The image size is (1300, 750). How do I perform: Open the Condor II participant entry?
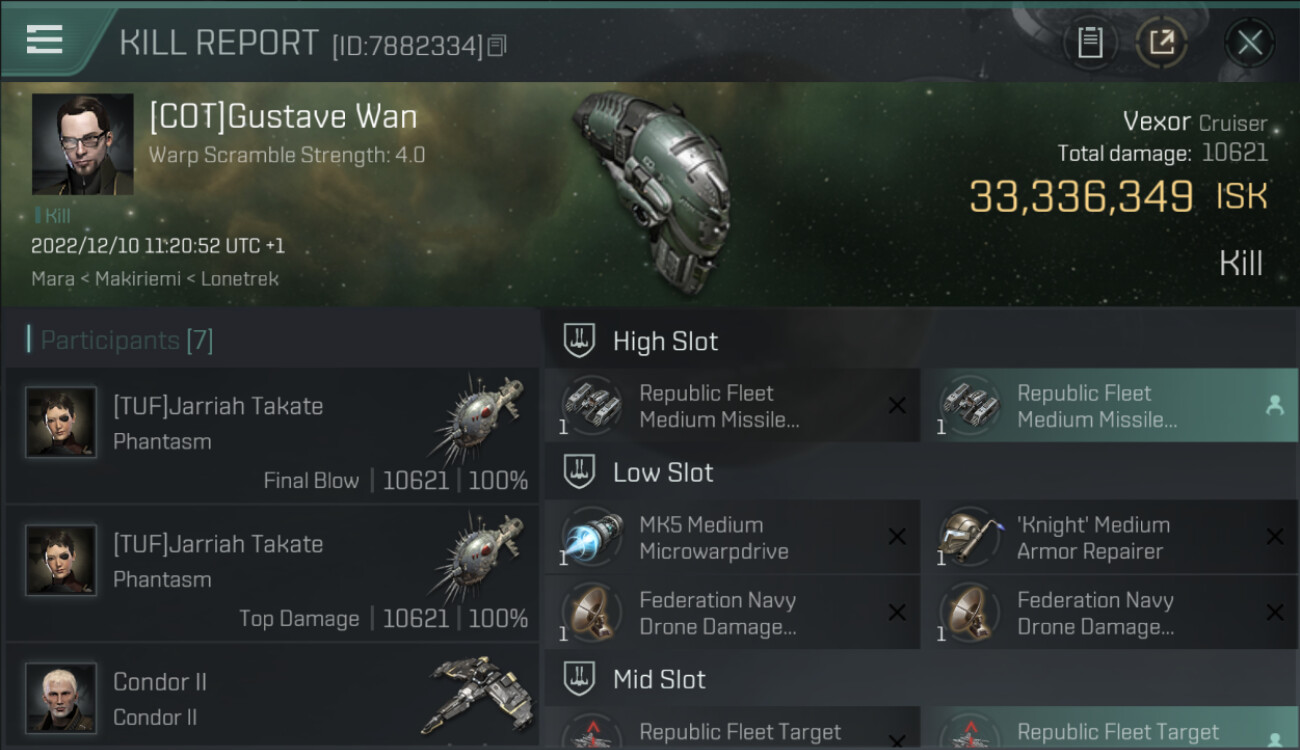pyautogui.click(x=272, y=697)
